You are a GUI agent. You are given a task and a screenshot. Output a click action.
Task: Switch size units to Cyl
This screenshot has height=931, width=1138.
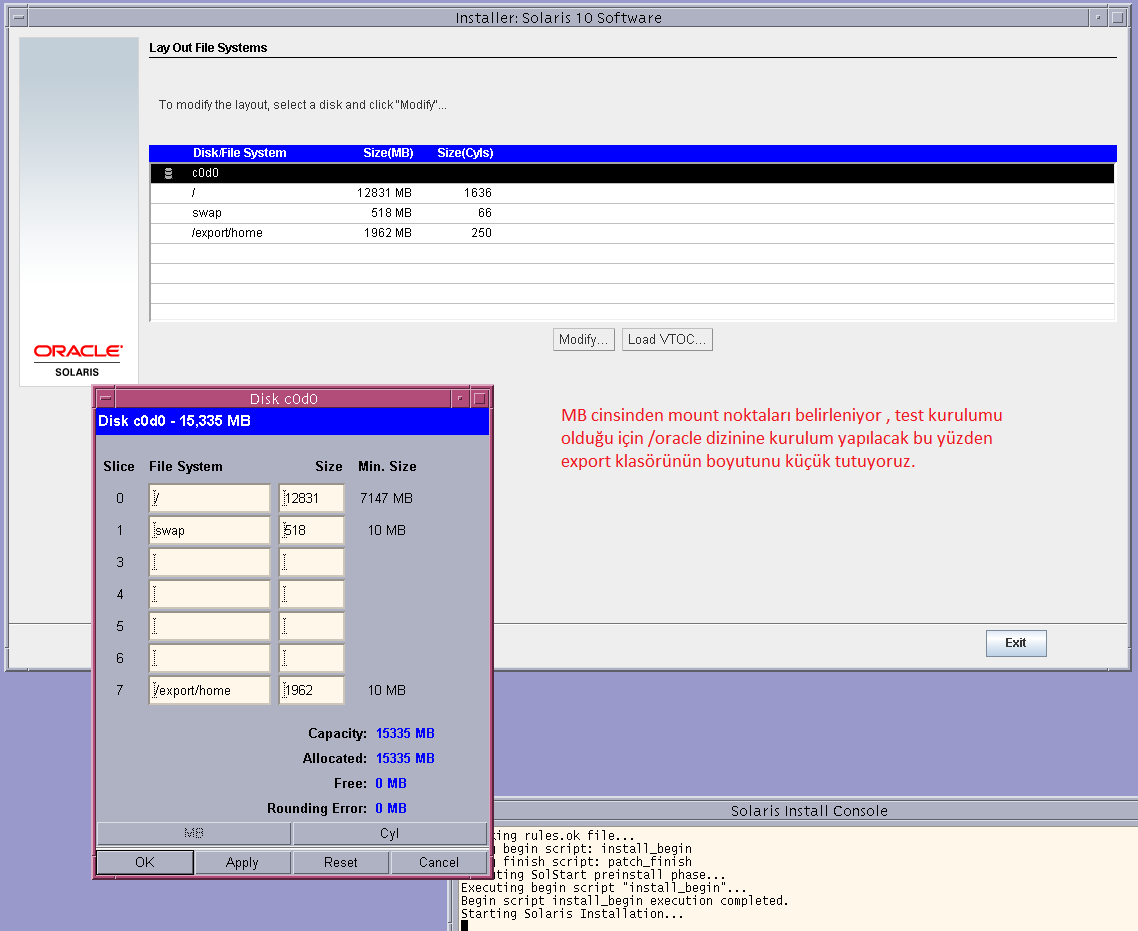pos(390,834)
